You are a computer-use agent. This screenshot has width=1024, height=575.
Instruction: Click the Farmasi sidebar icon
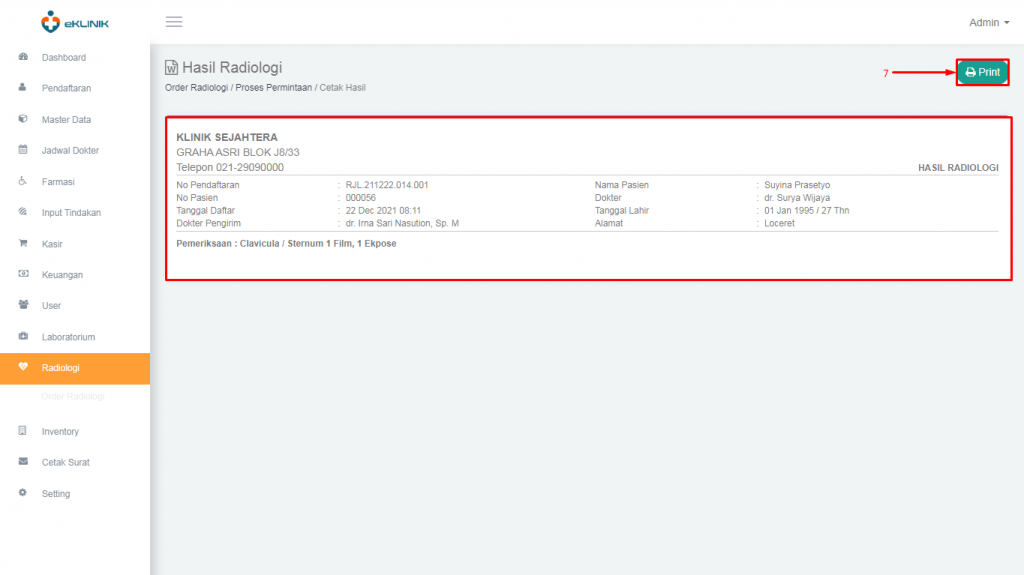(x=23, y=181)
